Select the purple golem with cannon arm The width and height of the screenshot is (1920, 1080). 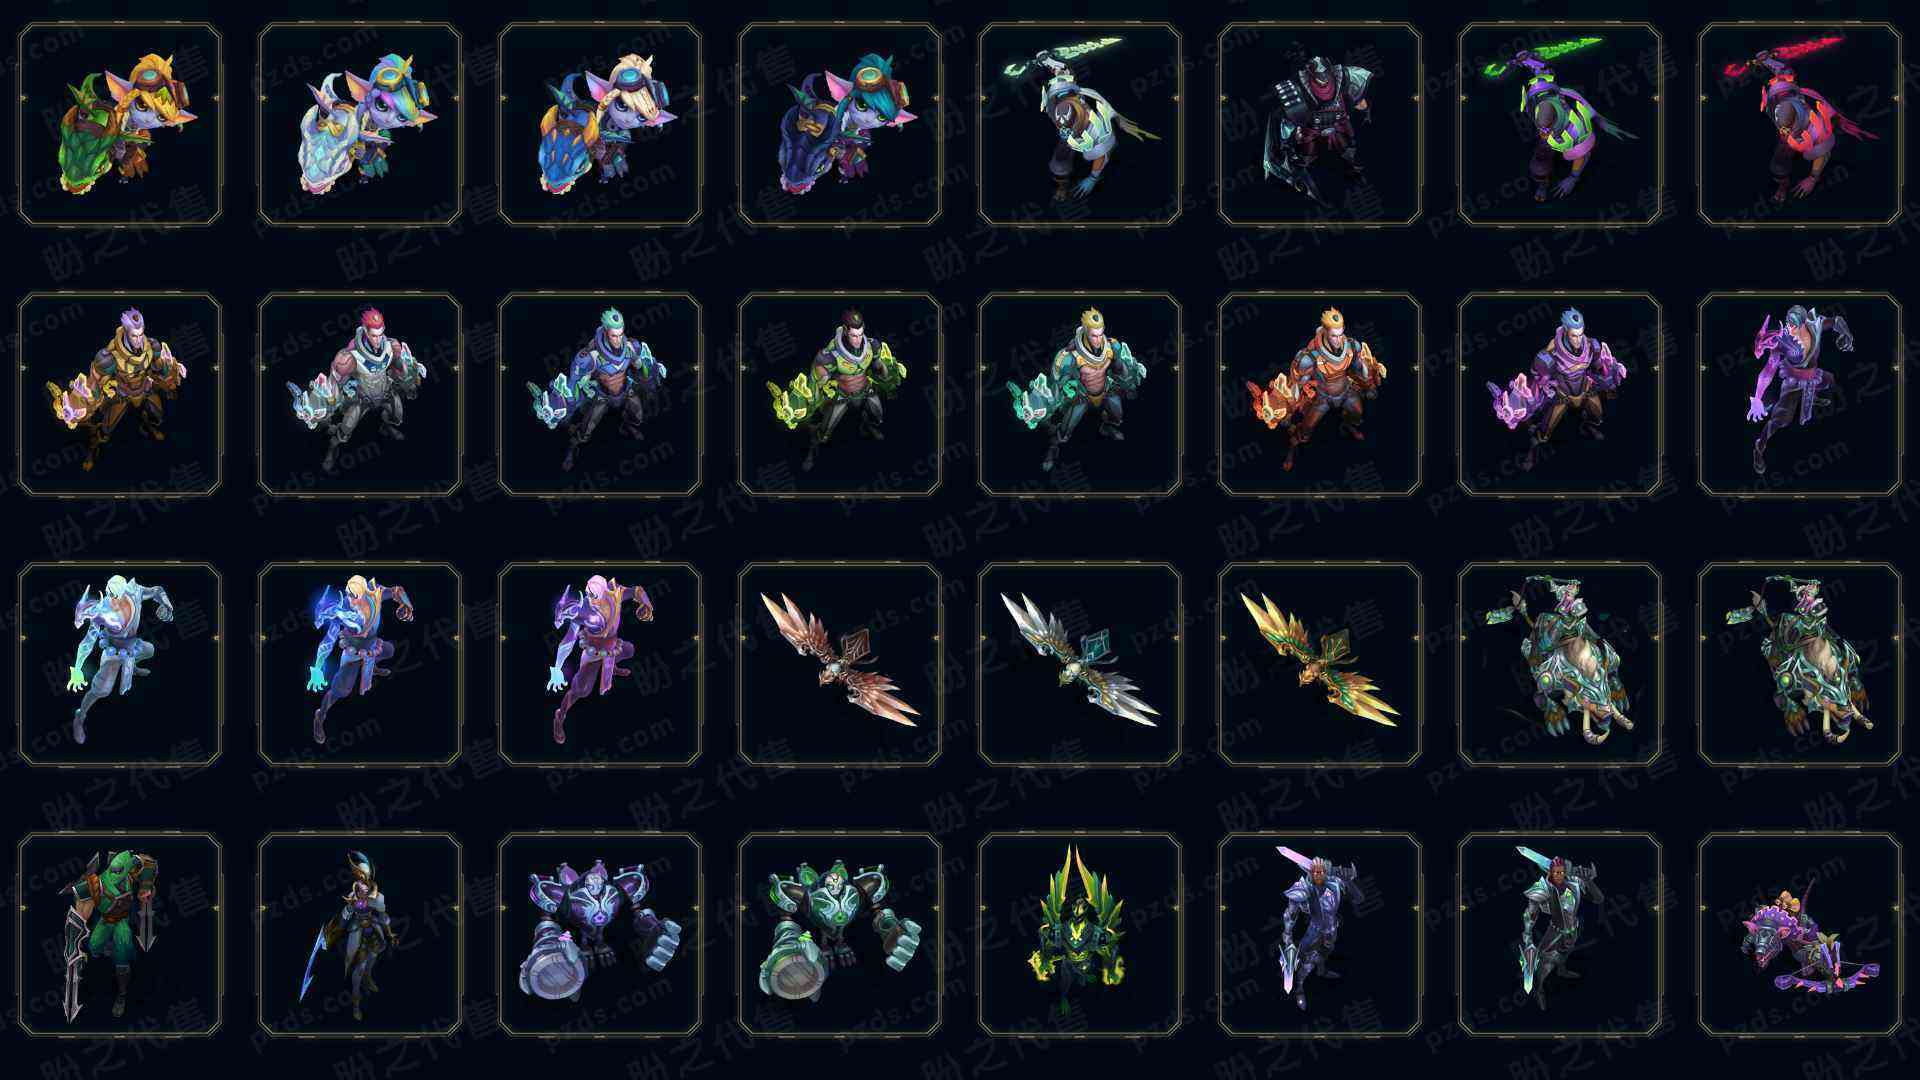pyautogui.click(x=600, y=934)
